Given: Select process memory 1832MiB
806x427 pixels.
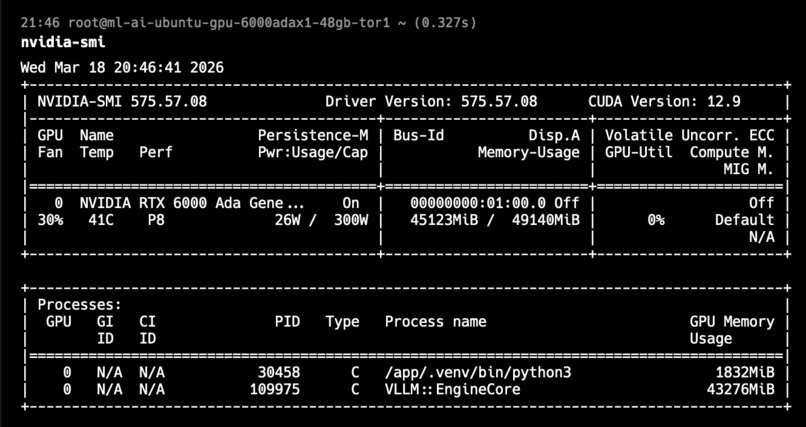Looking at the screenshot, I should coord(745,373).
